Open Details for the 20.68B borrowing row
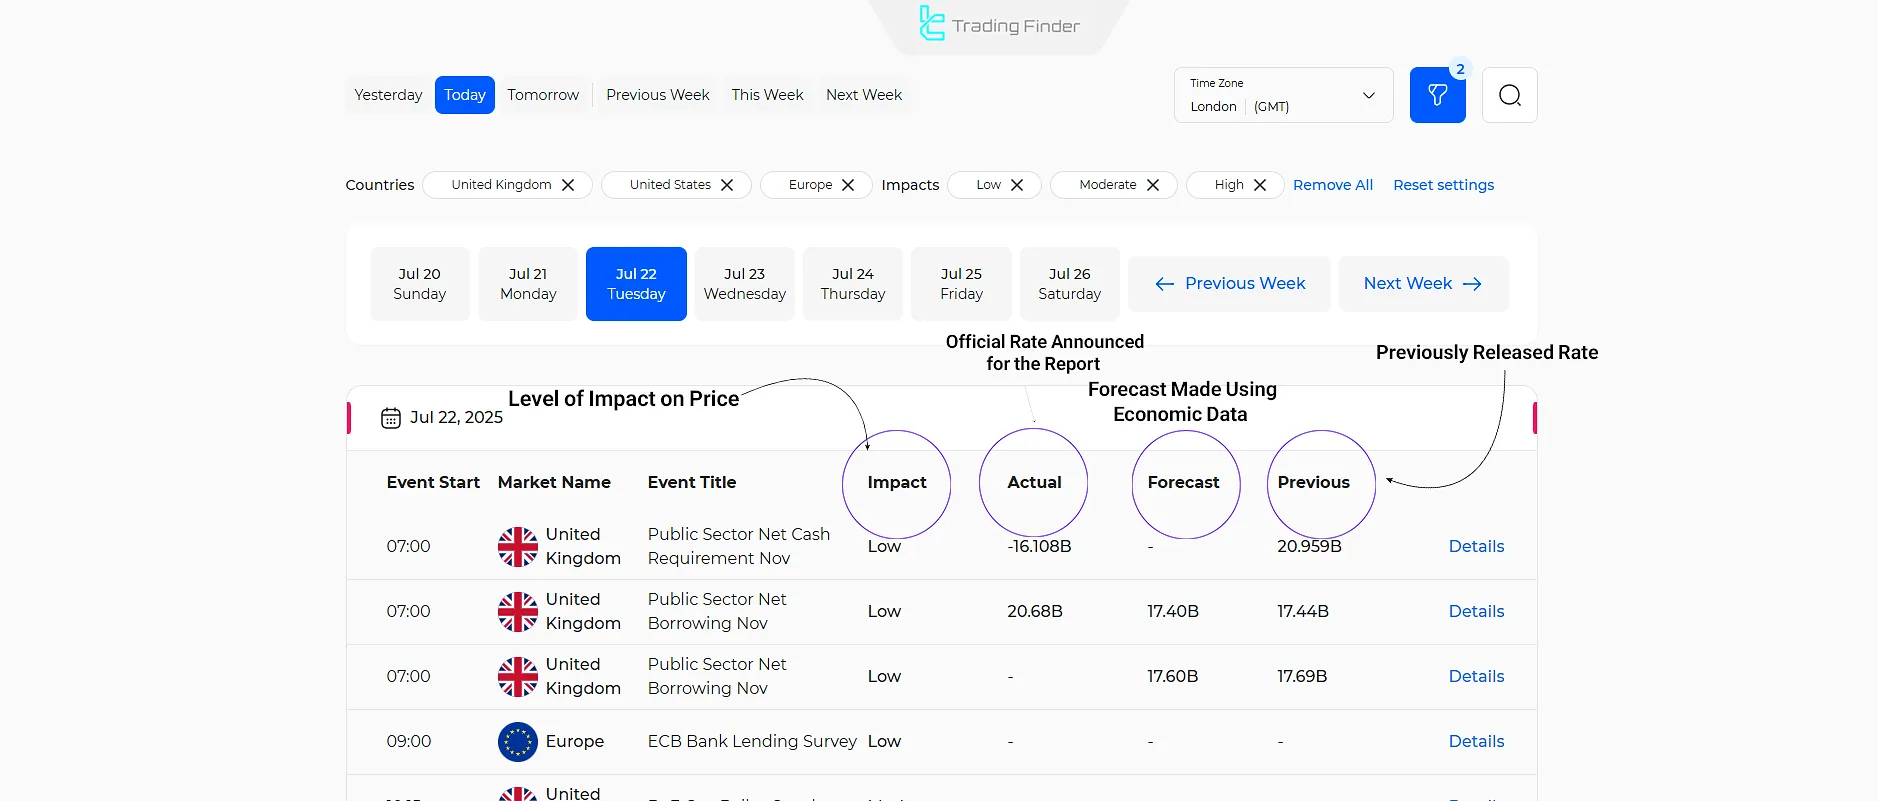This screenshot has width=1878, height=801. pyautogui.click(x=1476, y=611)
